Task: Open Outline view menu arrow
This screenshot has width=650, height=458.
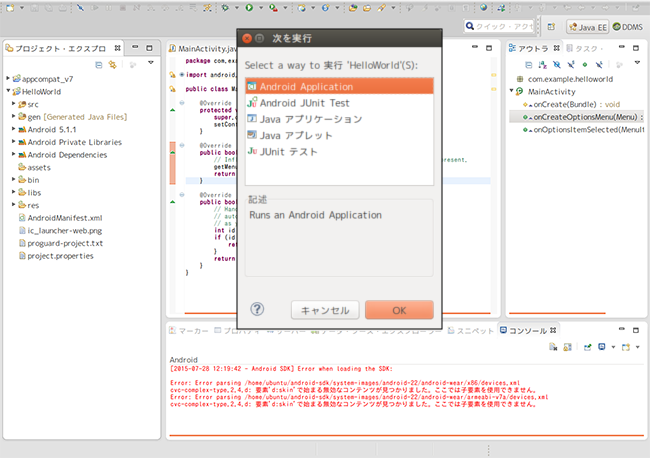Action: pyautogui.click(x=637, y=63)
